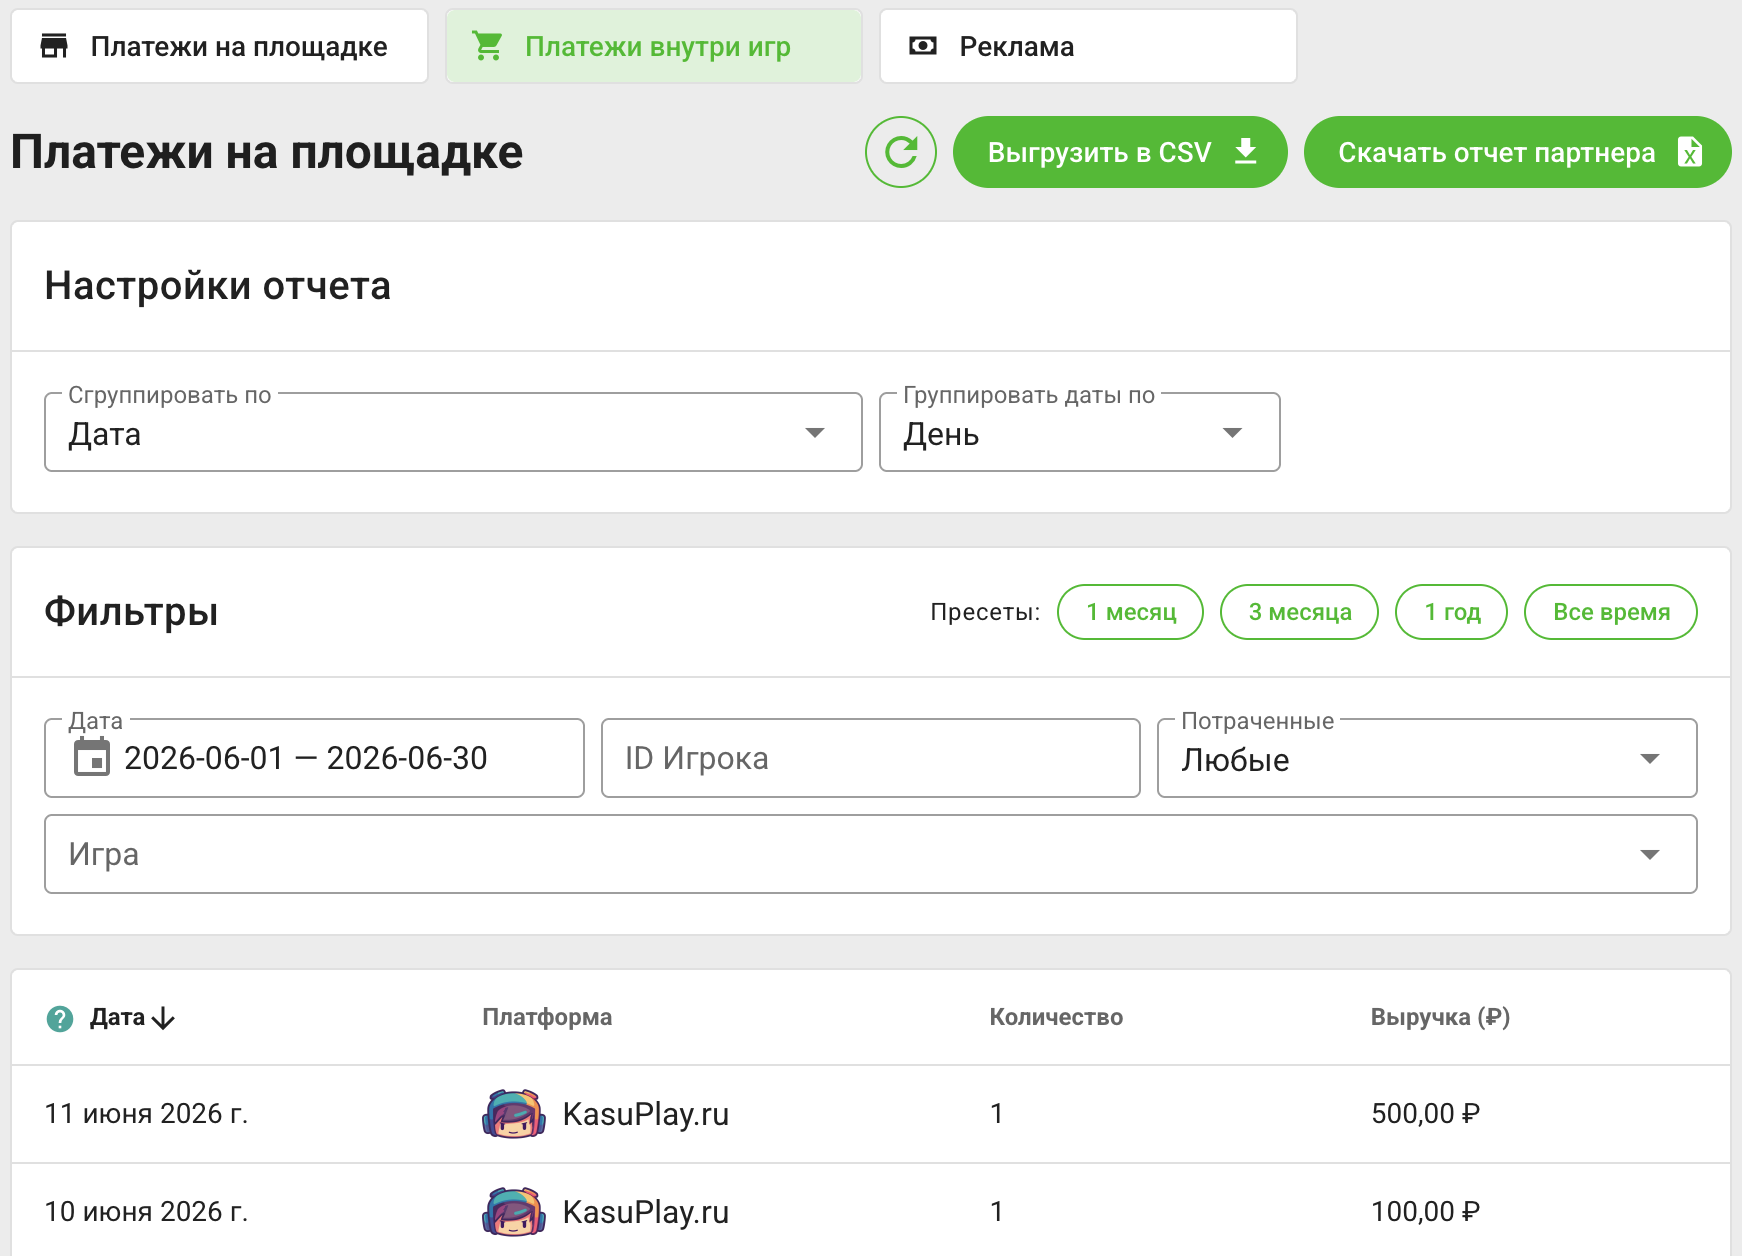Click KasuPlay.ru text in 11 июня row
This screenshot has width=1742, height=1256.
click(x=646, y=1114)
